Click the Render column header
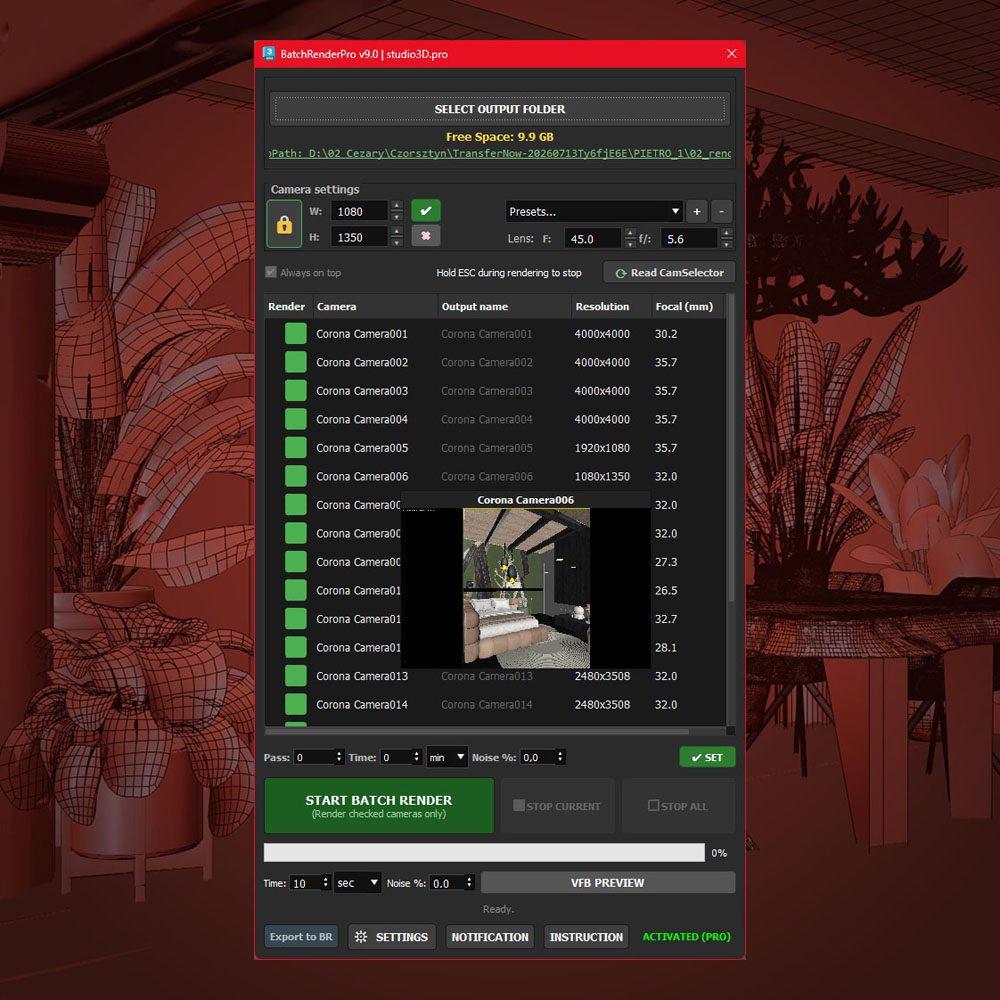Image resolution: width=1000 pixels, height=1000 pixels. [288, 307]
